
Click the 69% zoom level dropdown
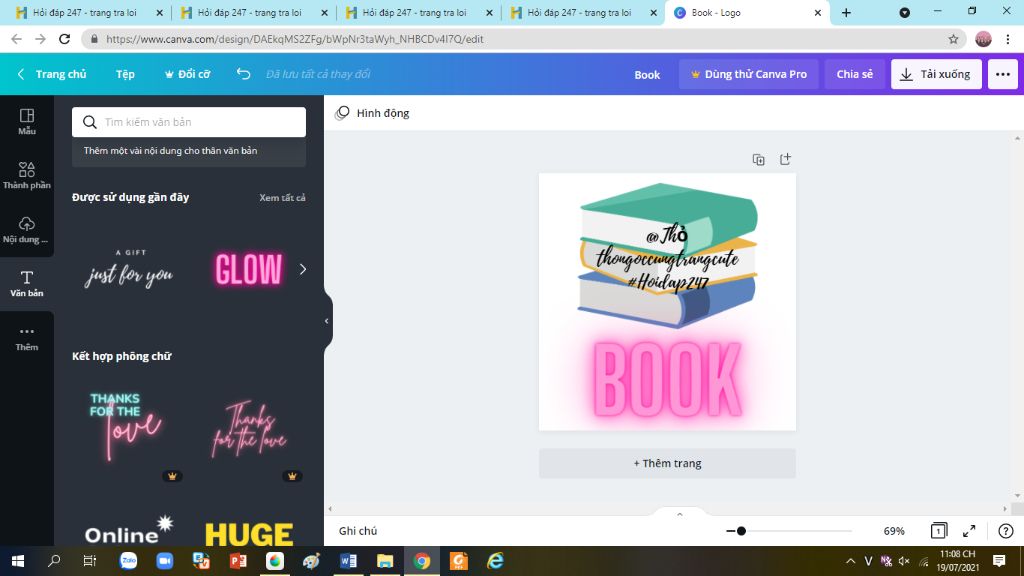pyautogui.click(x=893, y=531)
